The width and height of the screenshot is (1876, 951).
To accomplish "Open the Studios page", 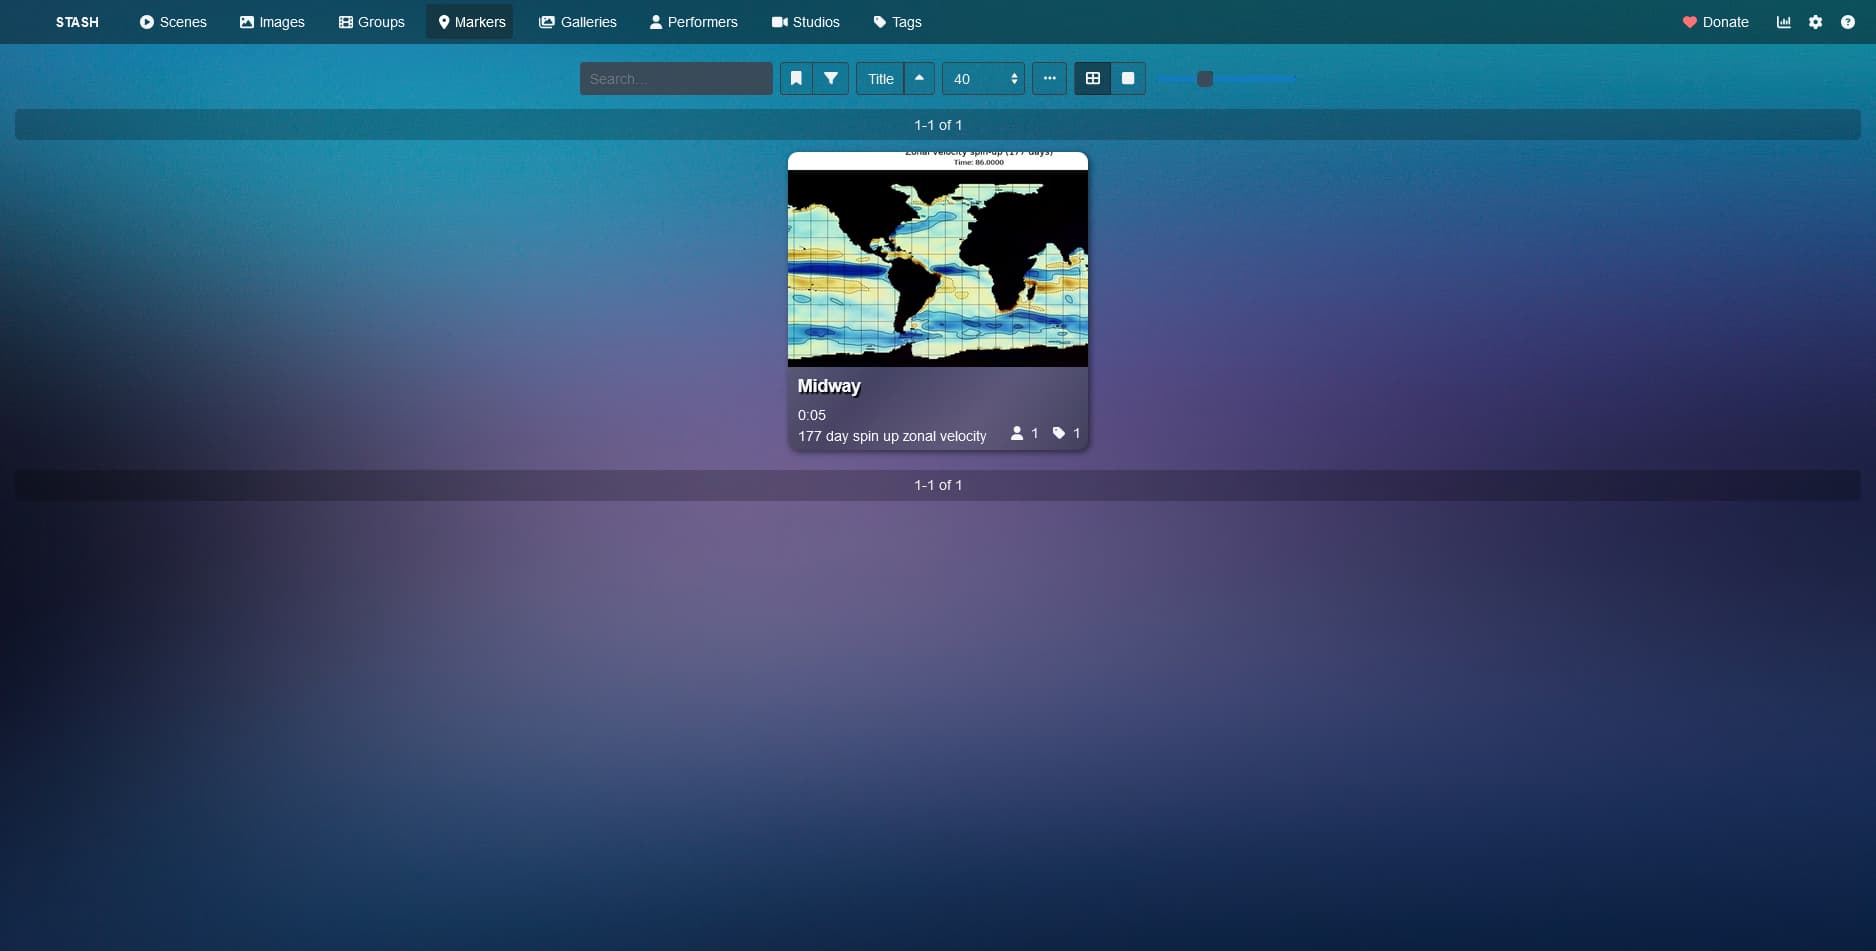I will (x=805, y=22).
